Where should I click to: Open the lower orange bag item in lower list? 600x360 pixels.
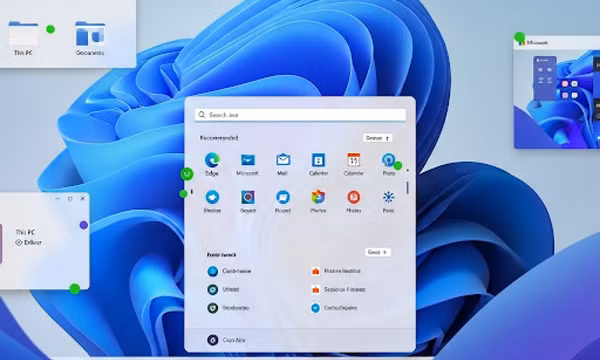(x=316, y=290)
